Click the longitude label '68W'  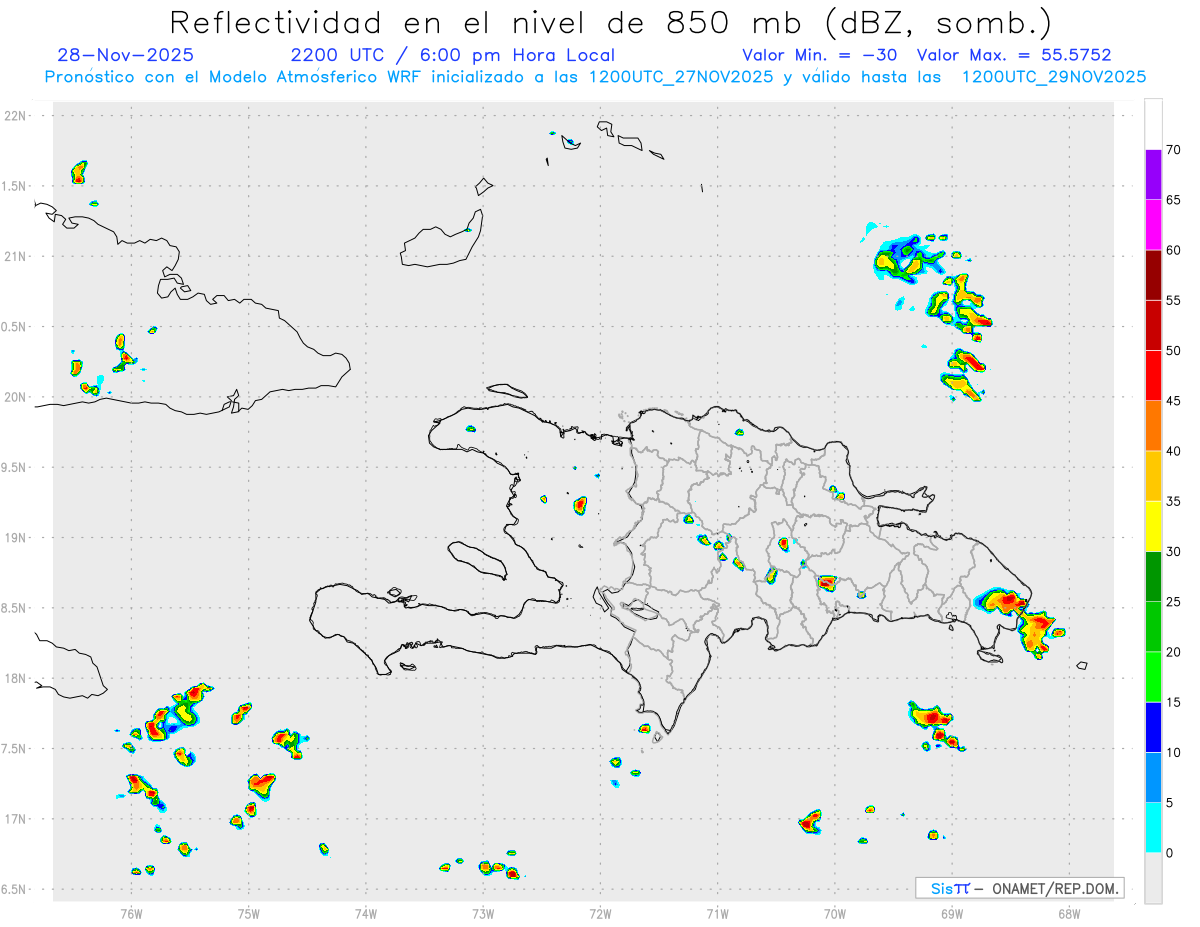[1069, 913]
